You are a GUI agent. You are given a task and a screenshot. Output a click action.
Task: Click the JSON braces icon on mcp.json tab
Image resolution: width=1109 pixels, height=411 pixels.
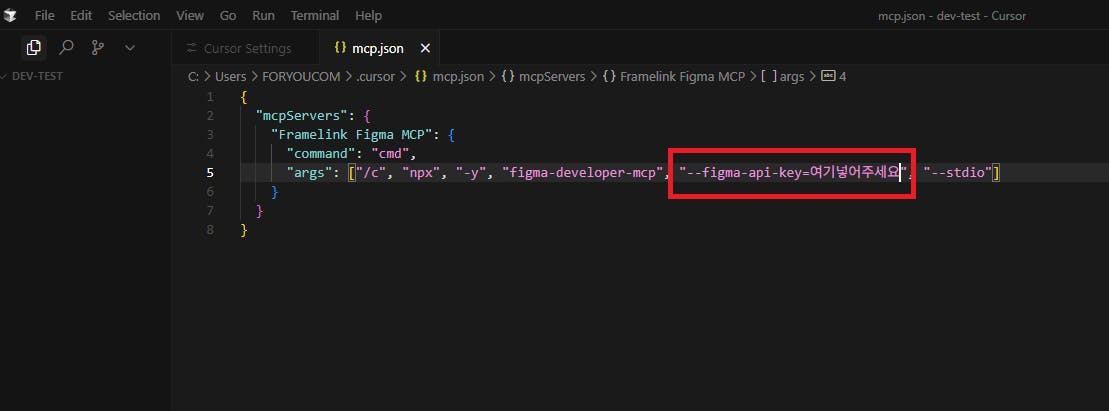point(340,48)
